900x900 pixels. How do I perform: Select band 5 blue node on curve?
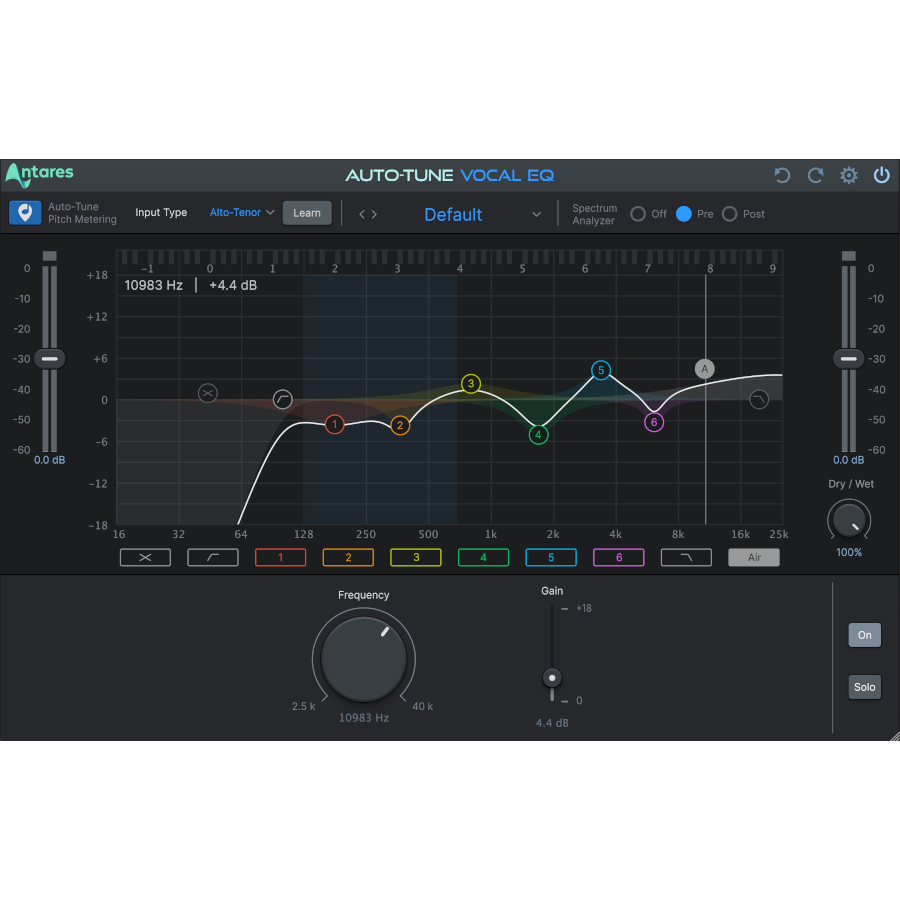point(601,370)
